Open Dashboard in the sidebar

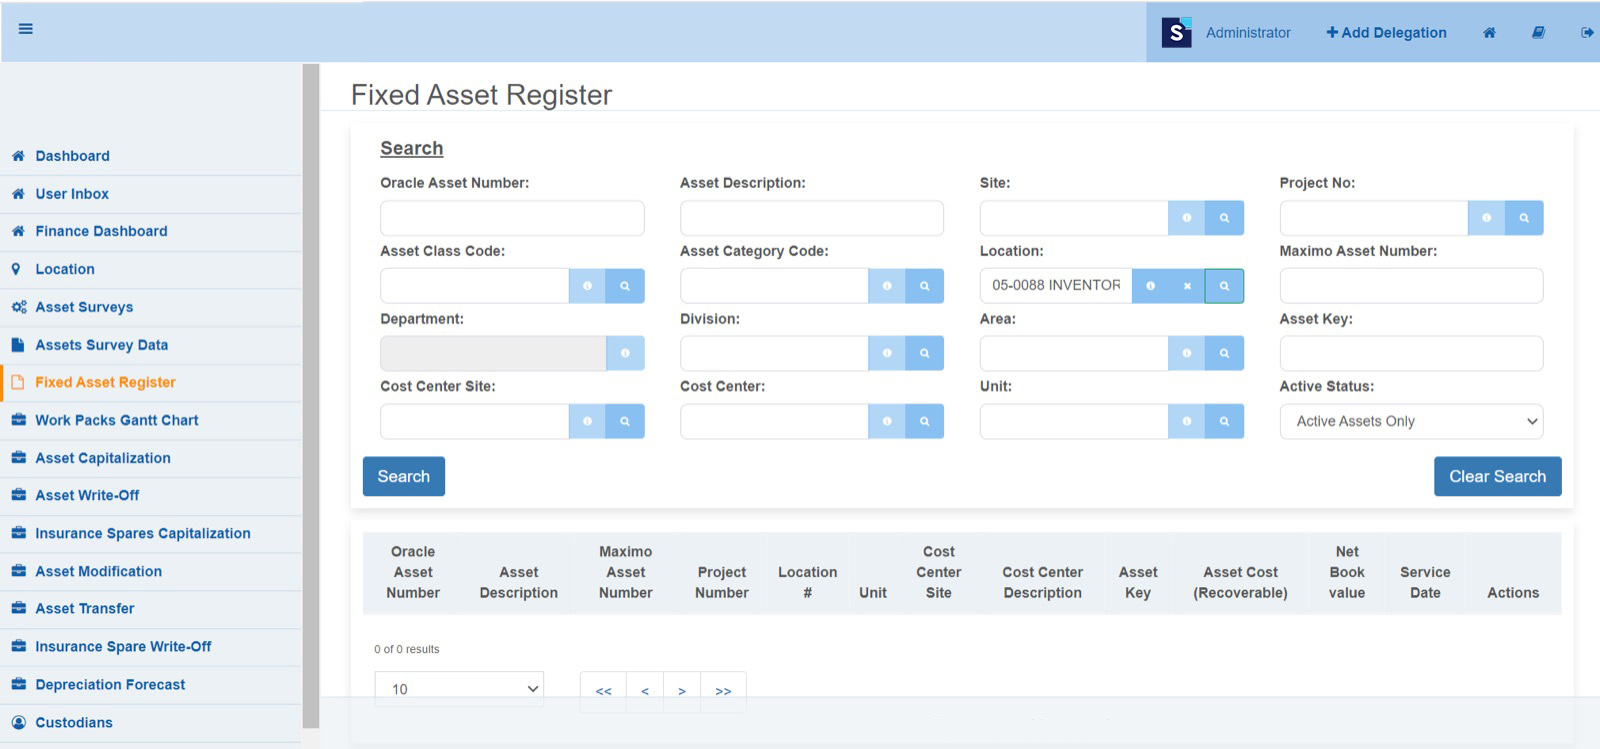[150, 156]
